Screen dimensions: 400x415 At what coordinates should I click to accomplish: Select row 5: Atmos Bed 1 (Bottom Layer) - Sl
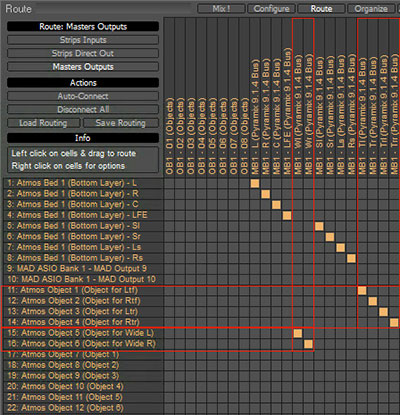click(84, 226)
